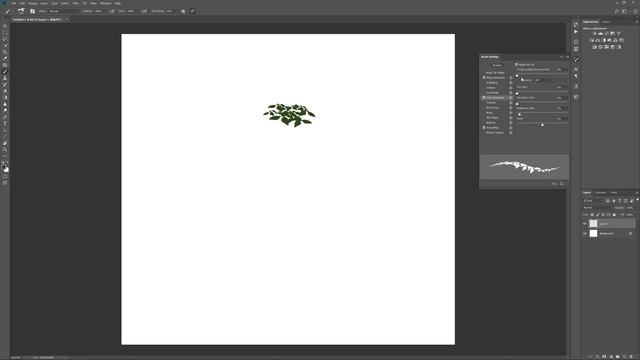Open the foreground color swatch
Viewport: 640px width, 360px height.
coord(4,167)
